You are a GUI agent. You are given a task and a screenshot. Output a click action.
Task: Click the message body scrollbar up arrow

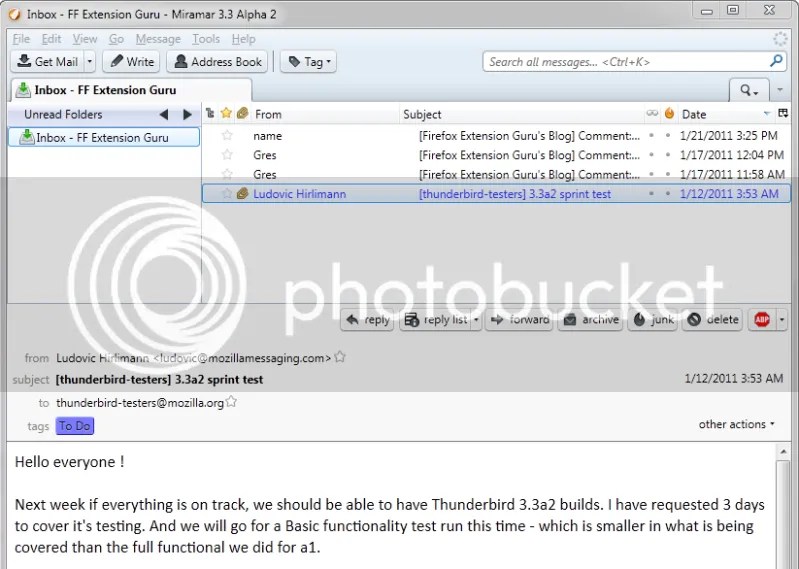coord(783,452)
